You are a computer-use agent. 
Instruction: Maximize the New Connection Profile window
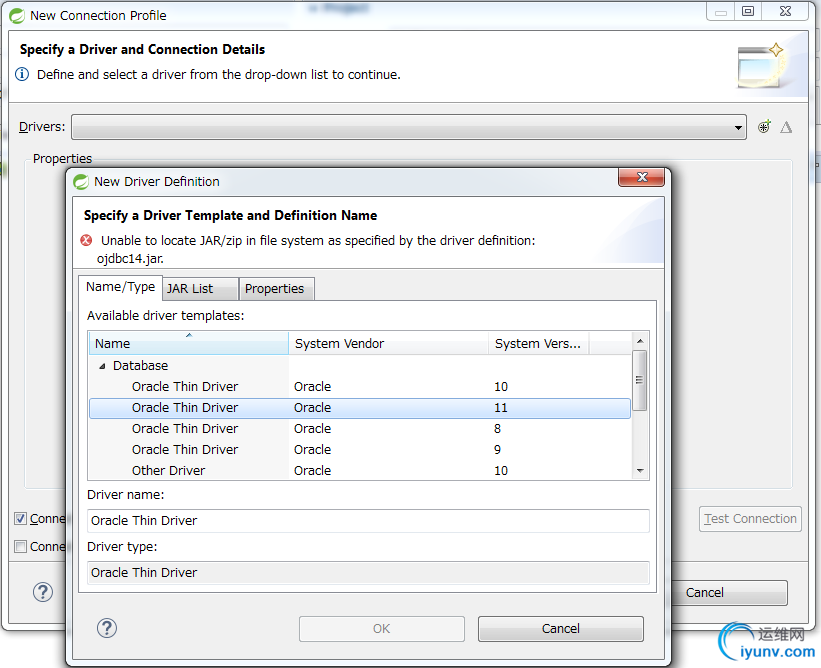tap(748, 11)
